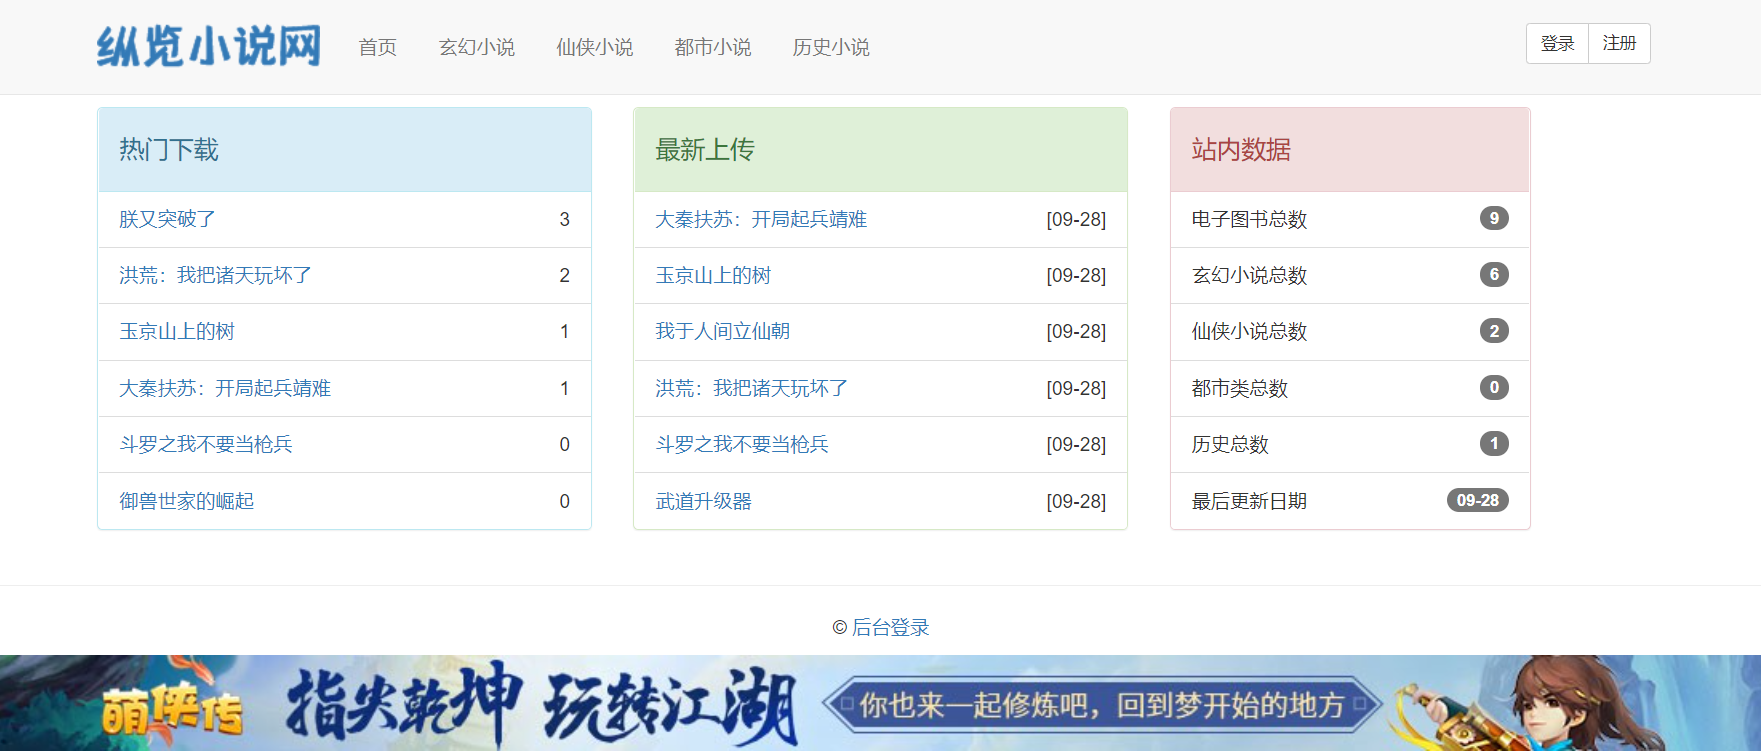
Task: Select 都市小说 in the navbar
Action: click(712, 47)
